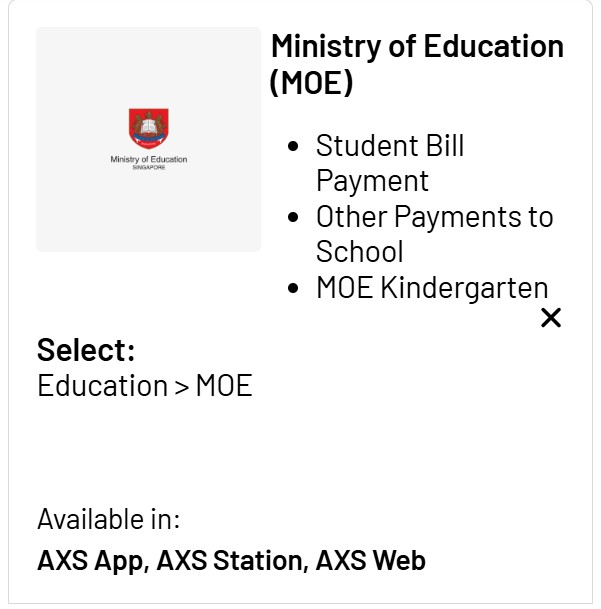Click the '>' separator in the path
Image resolution: width=601 pixels, height=609 pixels.
click(181, 386)
